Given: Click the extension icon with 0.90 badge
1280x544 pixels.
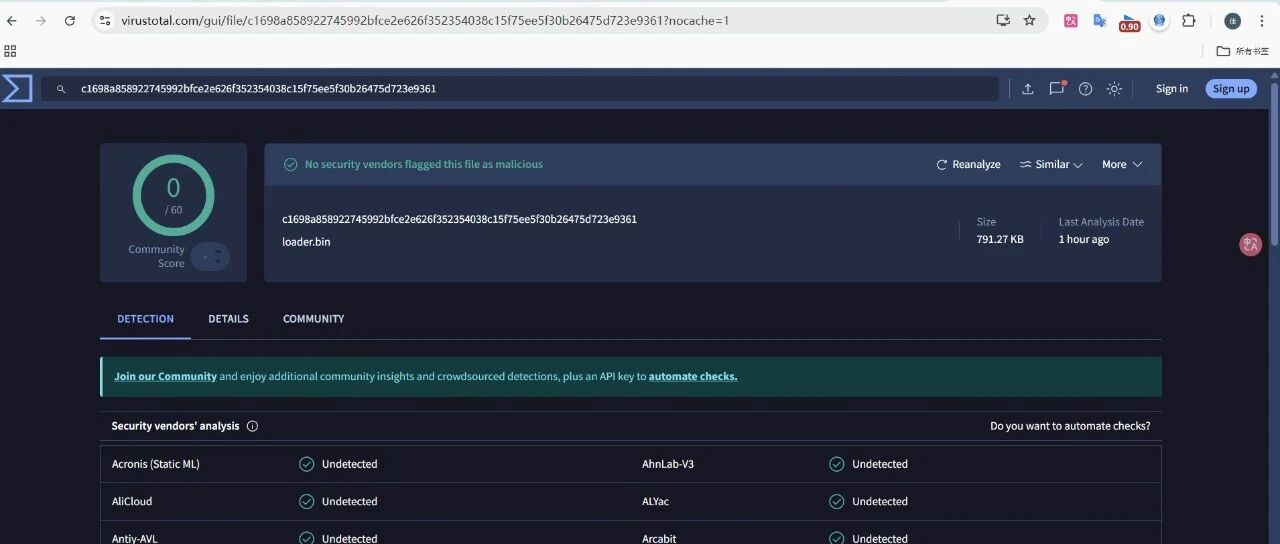Looking at the screenshot, I should [1129, 22].
